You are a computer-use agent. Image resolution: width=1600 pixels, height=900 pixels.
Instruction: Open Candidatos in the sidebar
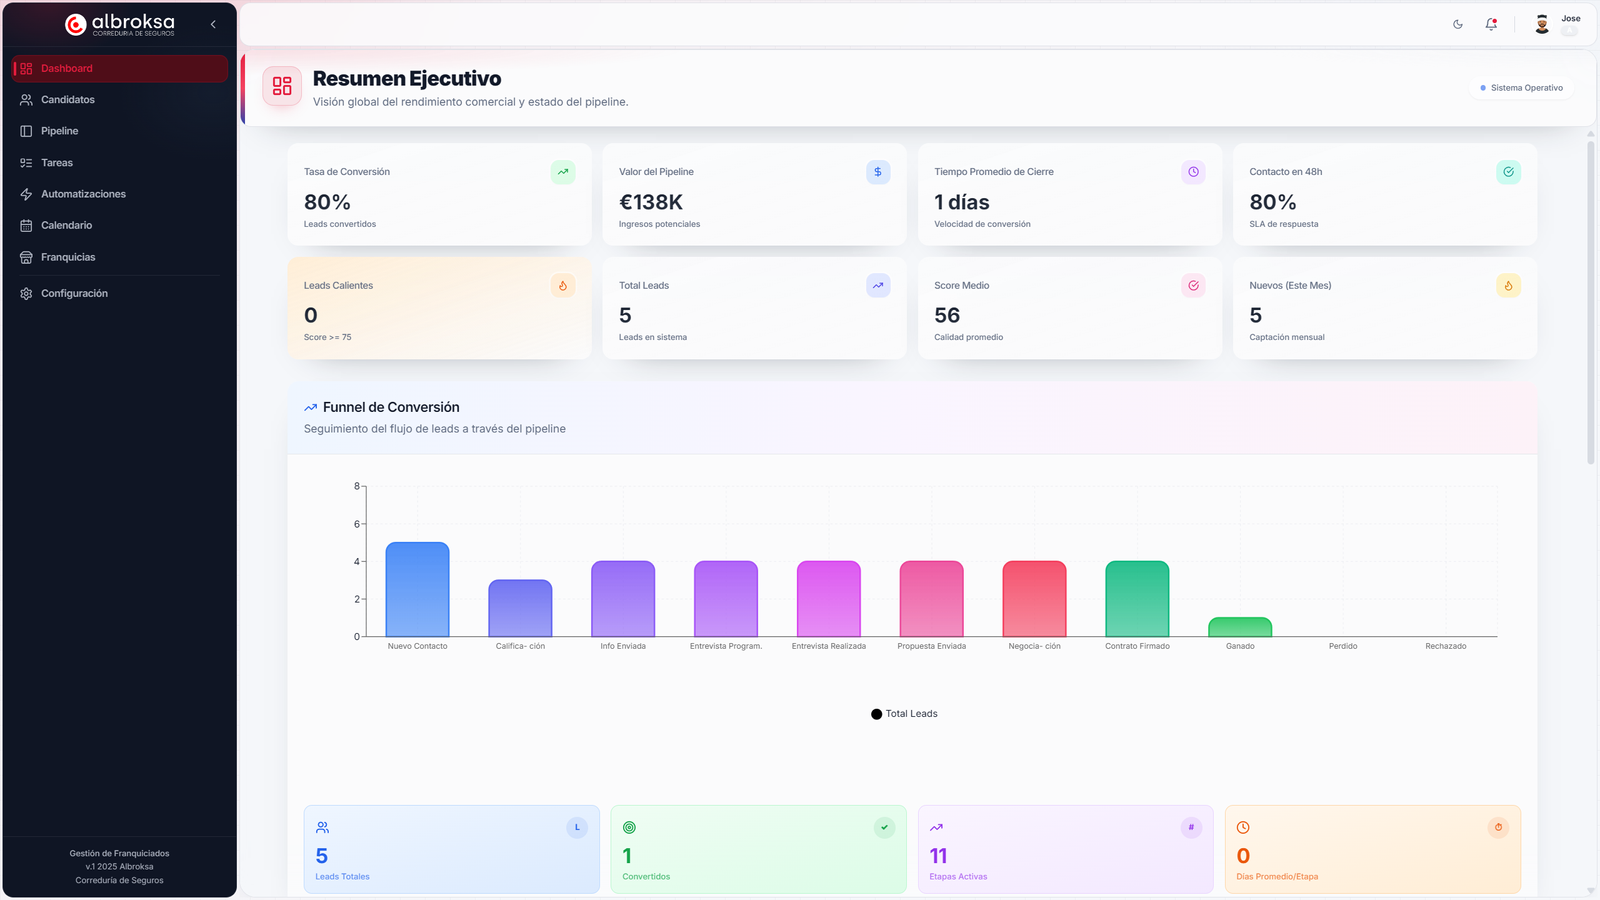tap(68, 100)
